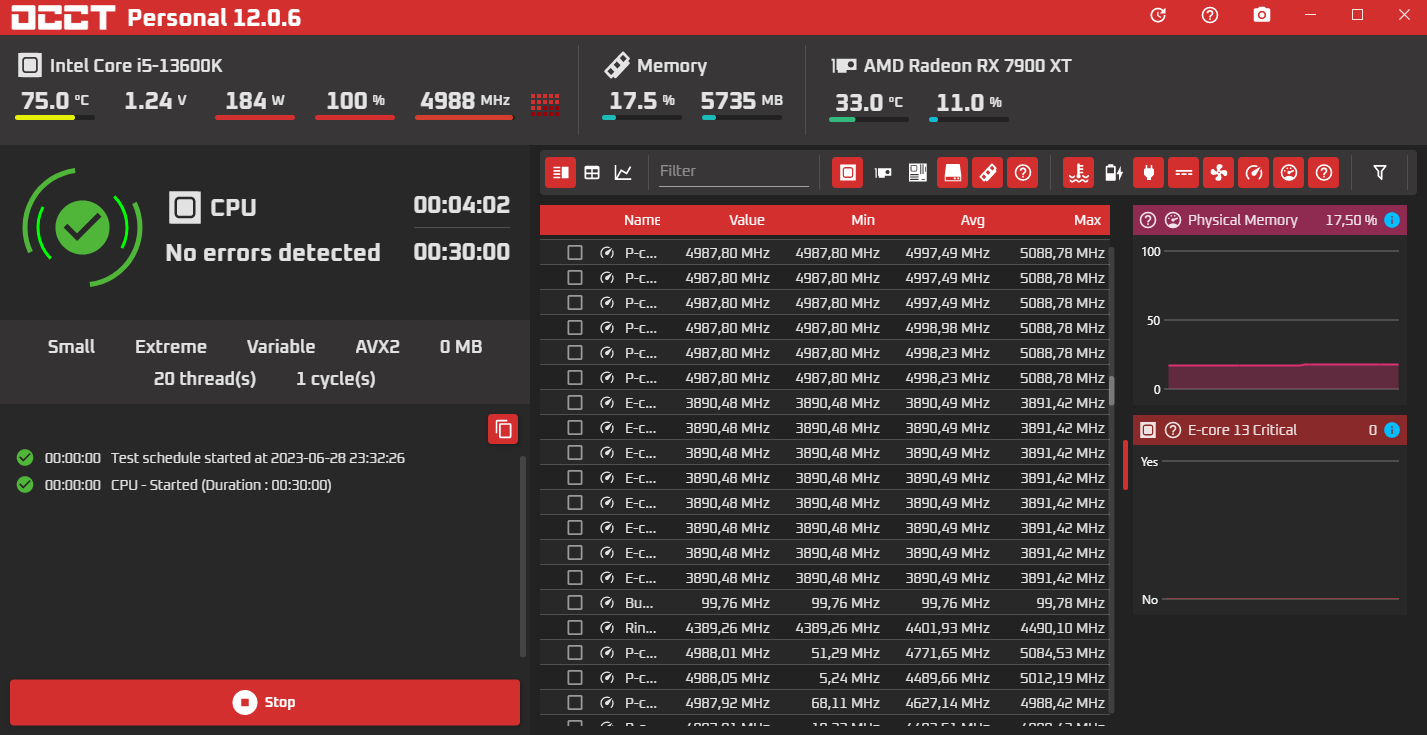Toggle the unknown sensor filter beside the round gauge icon

coord(1323,172)
